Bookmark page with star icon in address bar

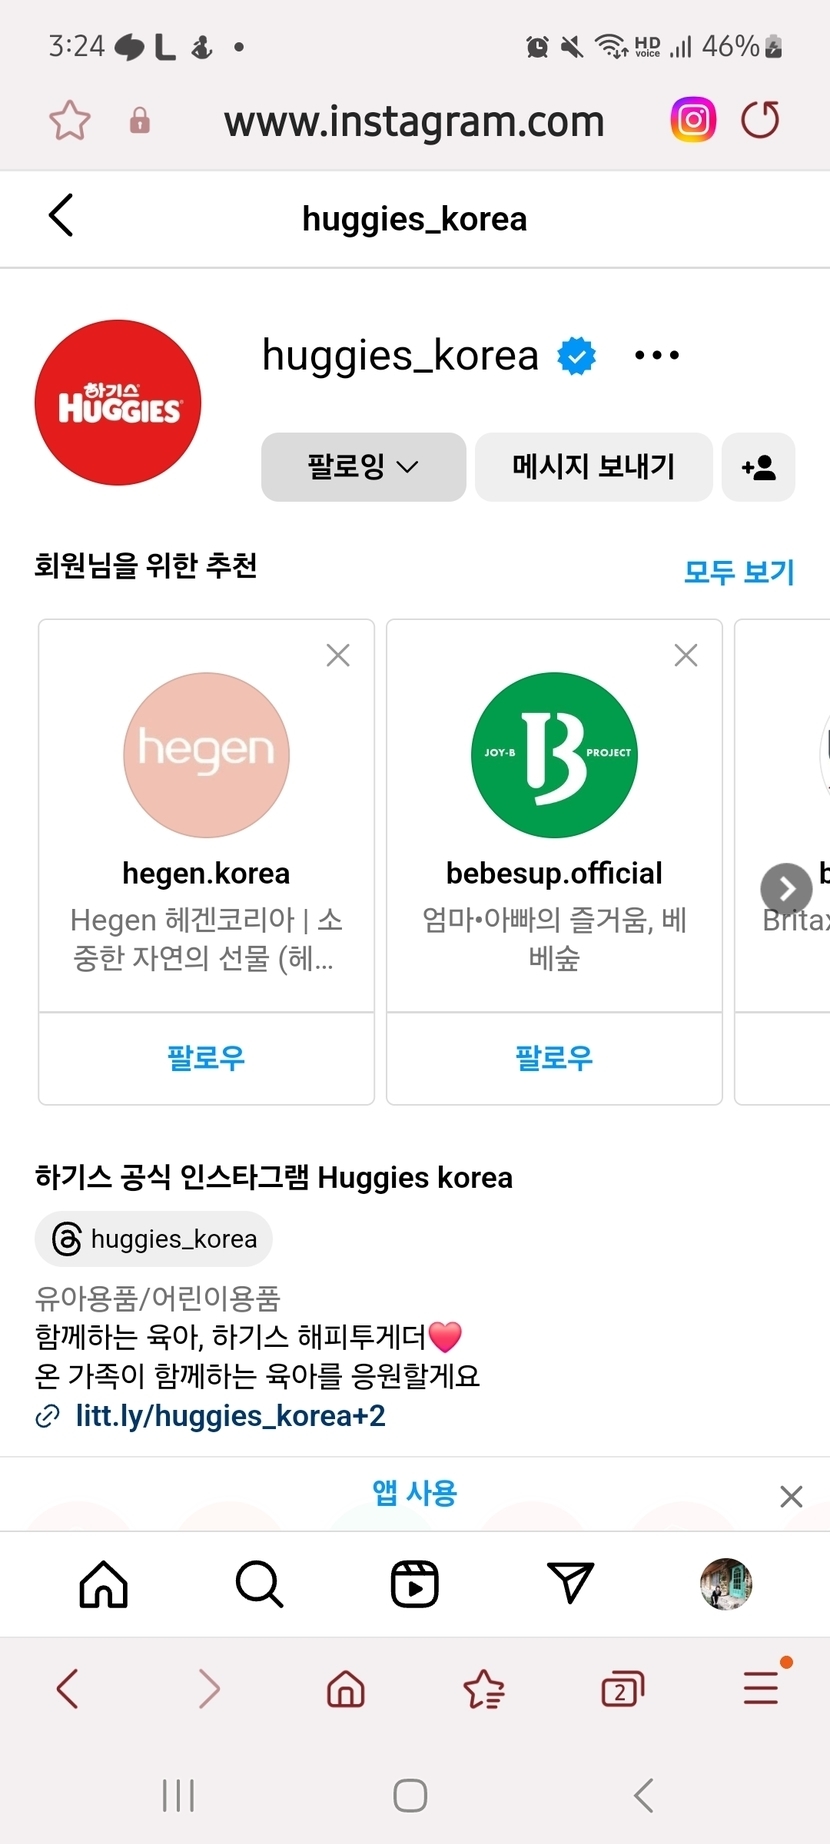70,121
